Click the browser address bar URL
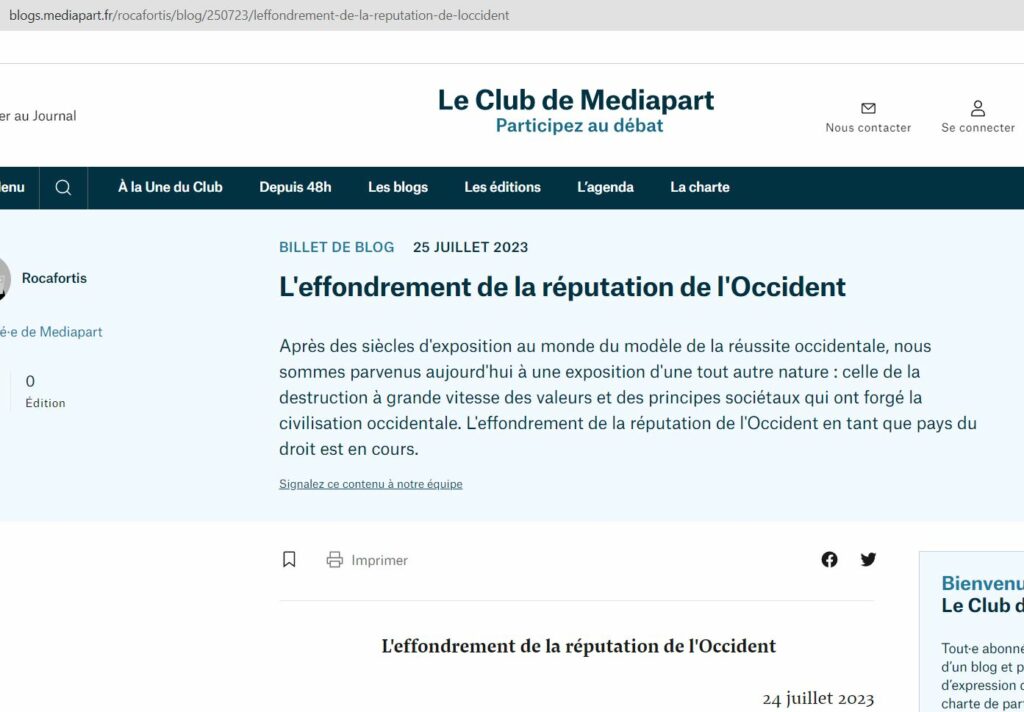Viewport: 1024px width, 712px height. click(x=259, y=15)
